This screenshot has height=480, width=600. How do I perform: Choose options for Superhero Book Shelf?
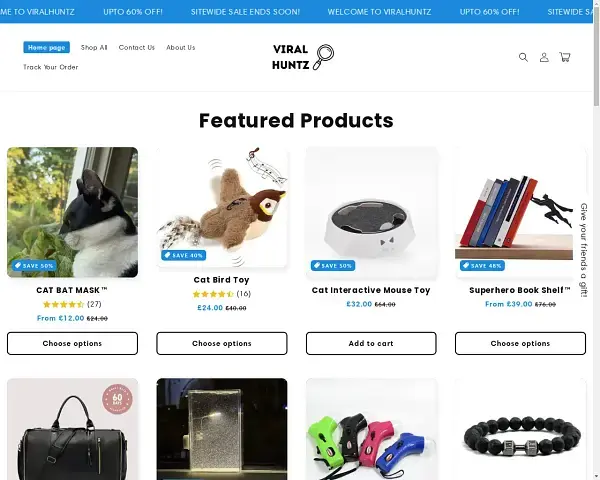click(520, 343)
